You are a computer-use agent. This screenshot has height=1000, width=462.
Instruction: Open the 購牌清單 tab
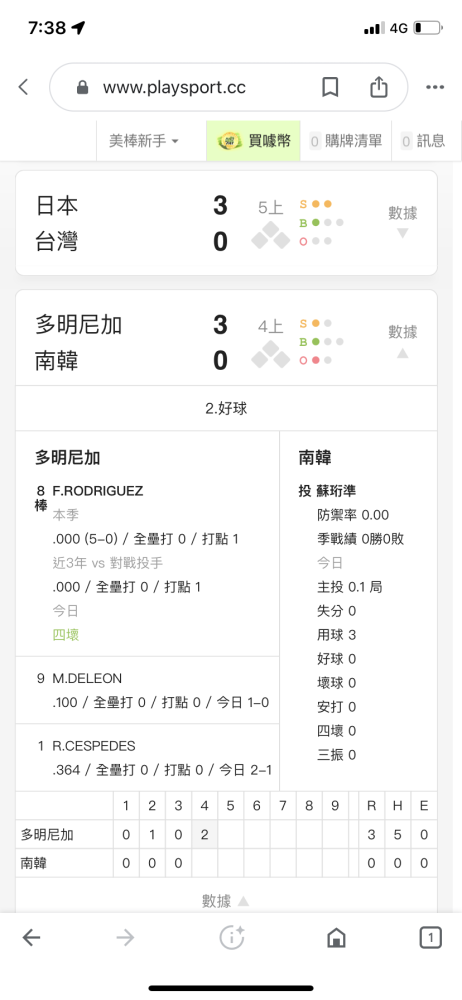[346, 141]
